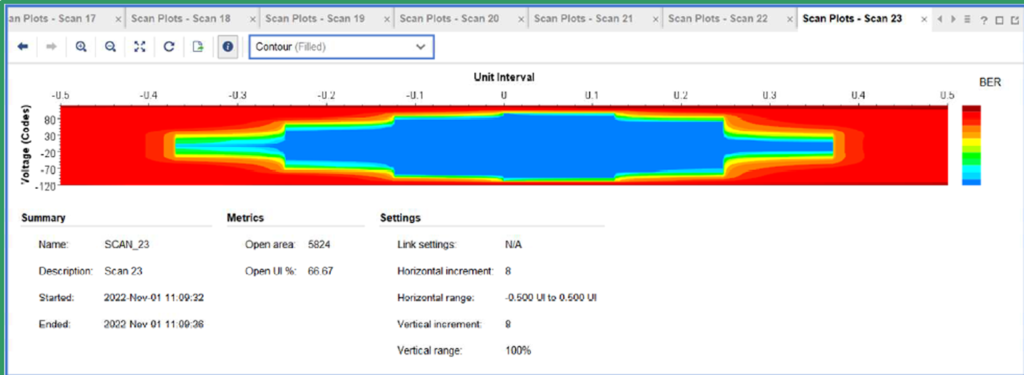Close the Scan 18 tab
The width and height of the screenshot is (1024, 375).
tap(253, 20)
